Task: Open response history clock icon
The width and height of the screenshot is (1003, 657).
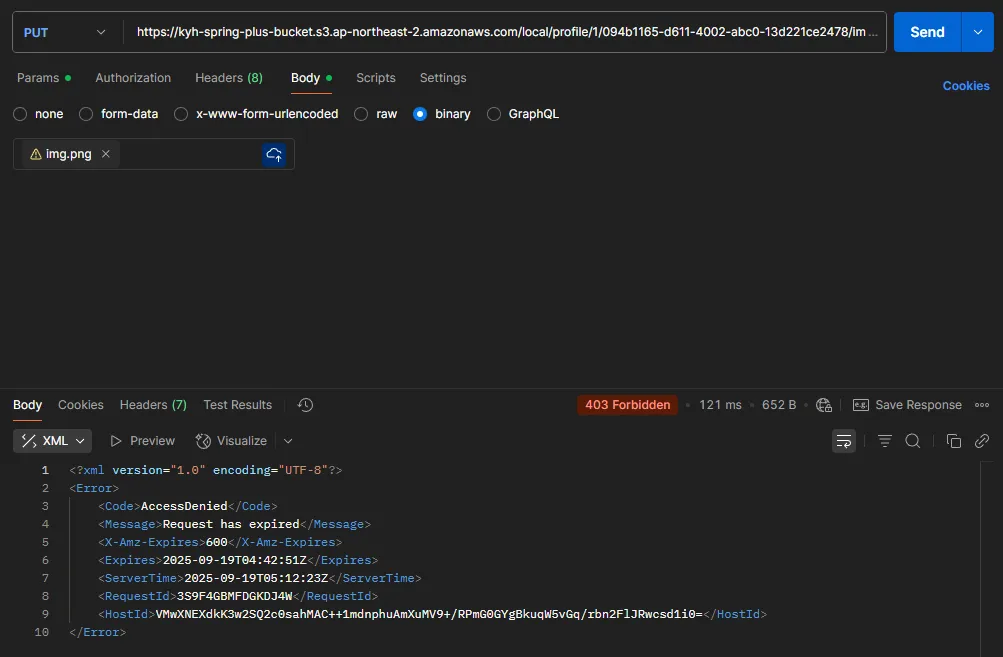Action: tap(306, 405)
